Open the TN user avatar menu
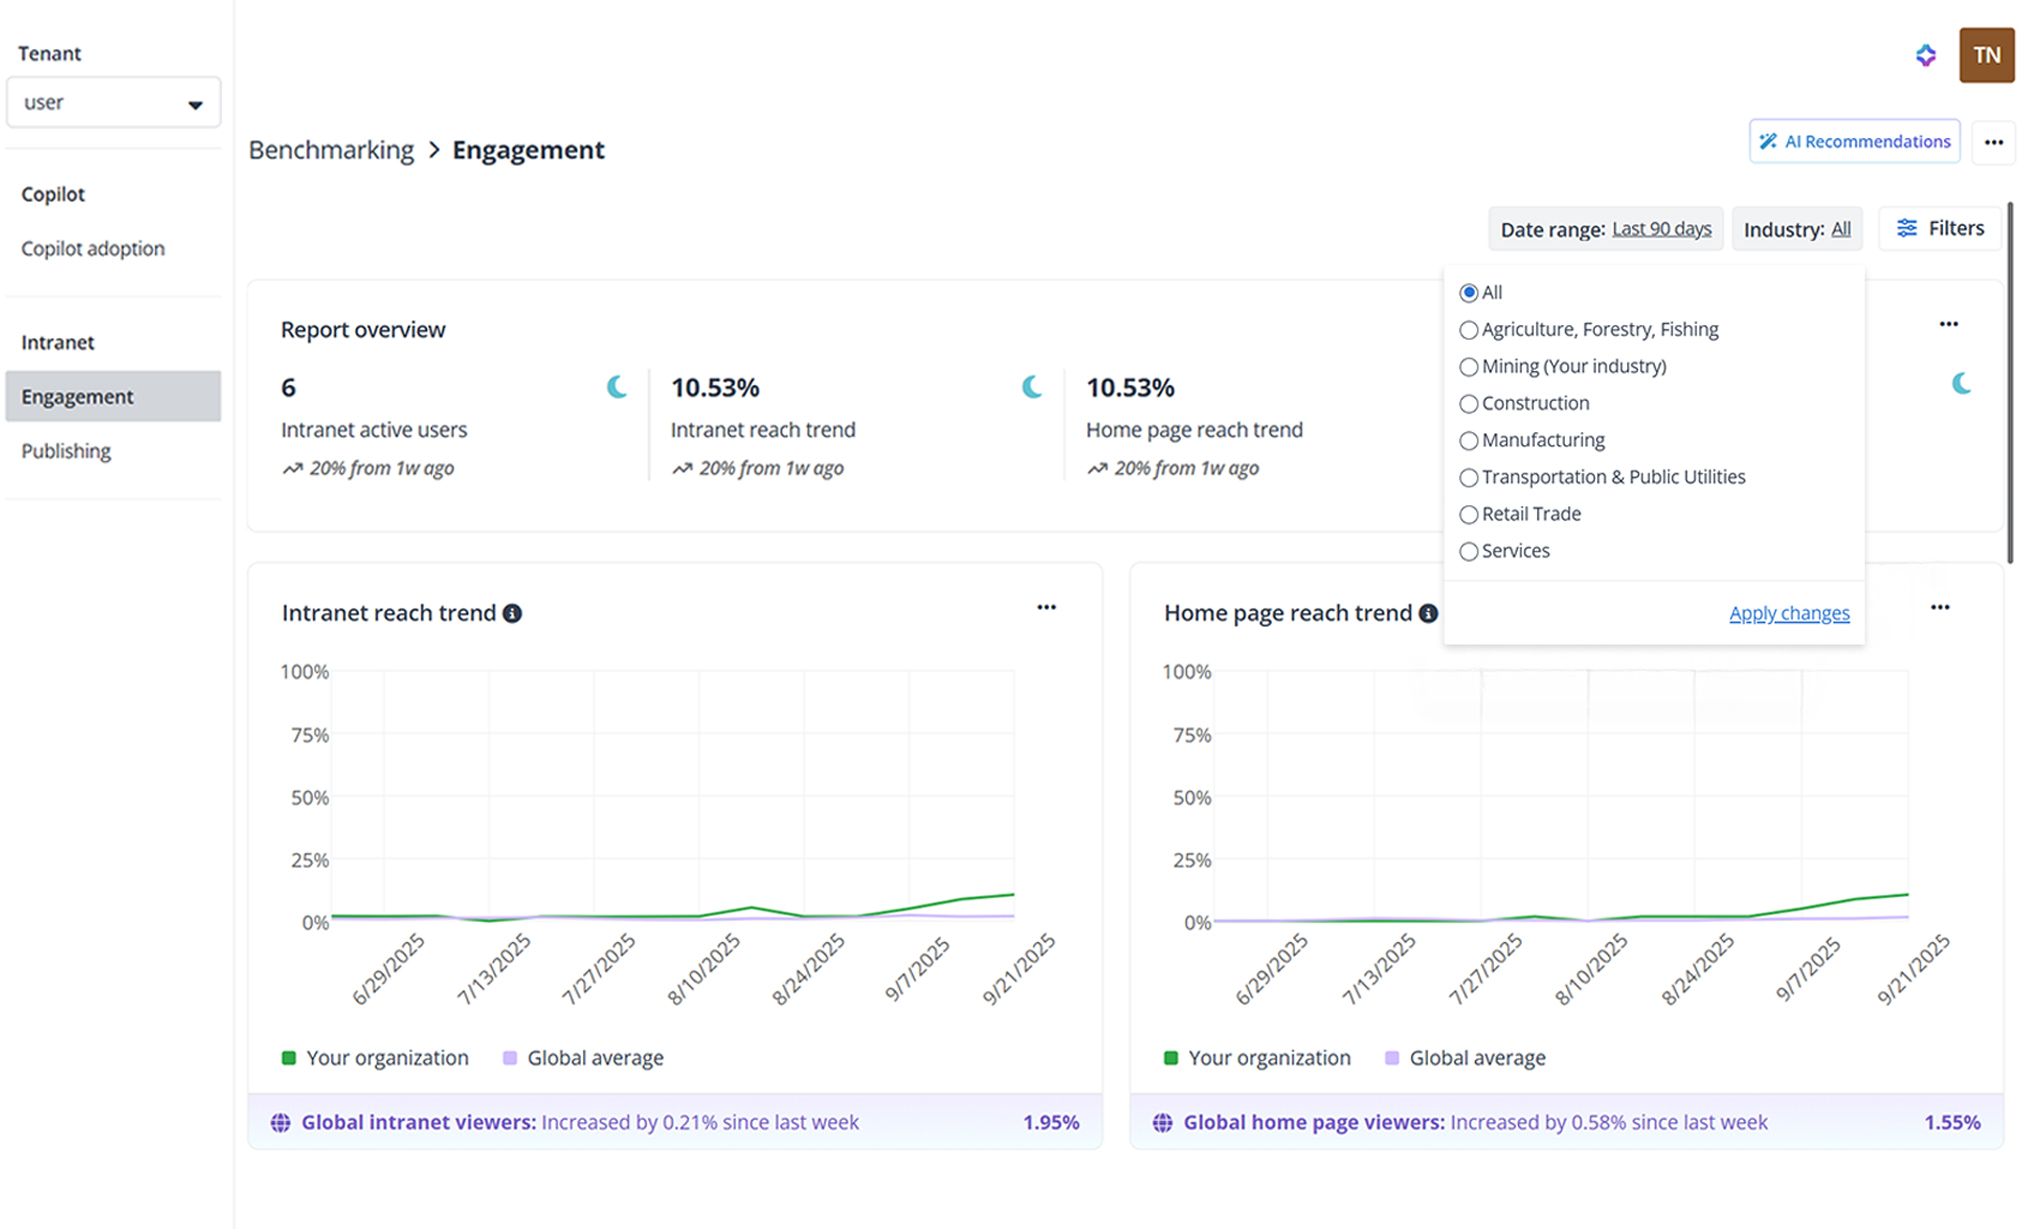The width and height of the screenshot is (2040, 1229). [1986, 55]
